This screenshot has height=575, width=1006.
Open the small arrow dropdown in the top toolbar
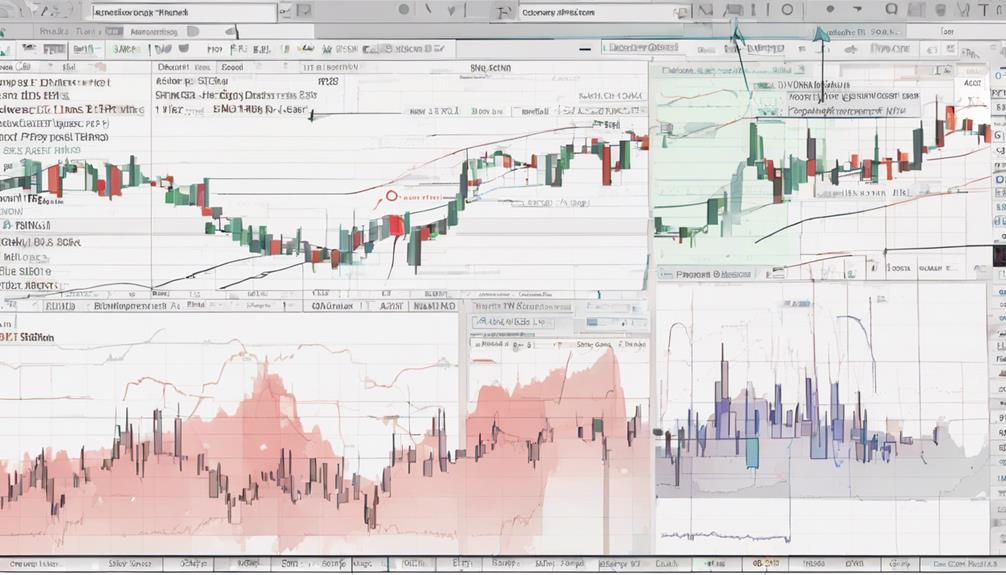(x=857, y=10)
